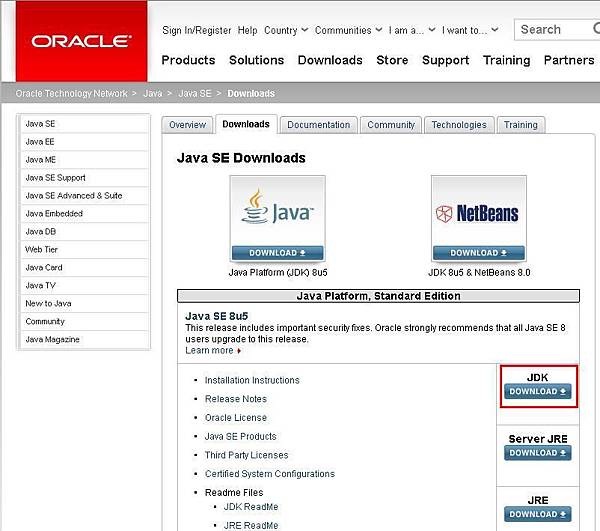Open the top navigation Training menu
This screenshot has width=600, height=531.
(x=506, y=60)
